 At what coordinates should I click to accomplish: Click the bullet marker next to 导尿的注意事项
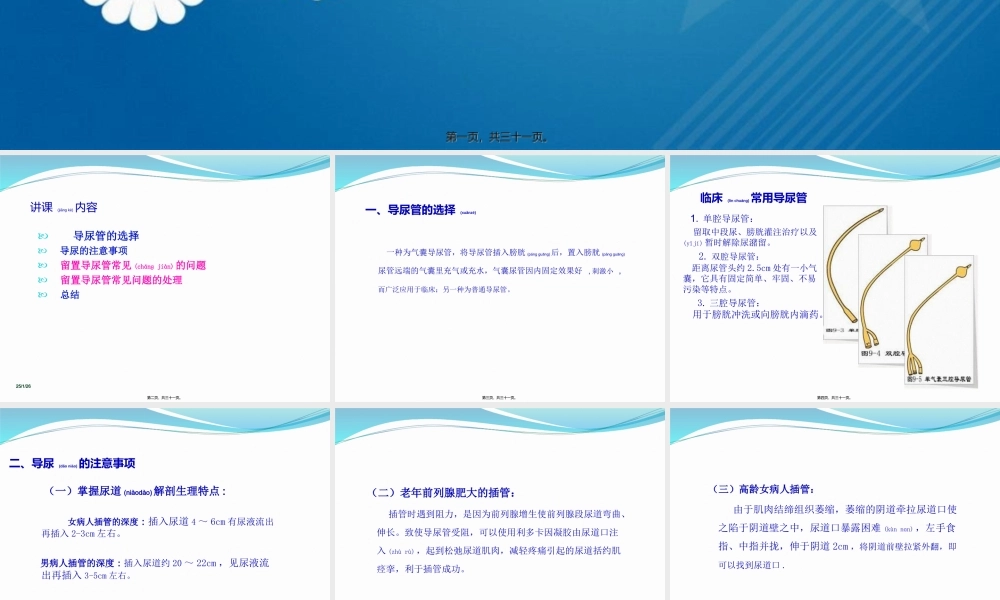point(42,250)
